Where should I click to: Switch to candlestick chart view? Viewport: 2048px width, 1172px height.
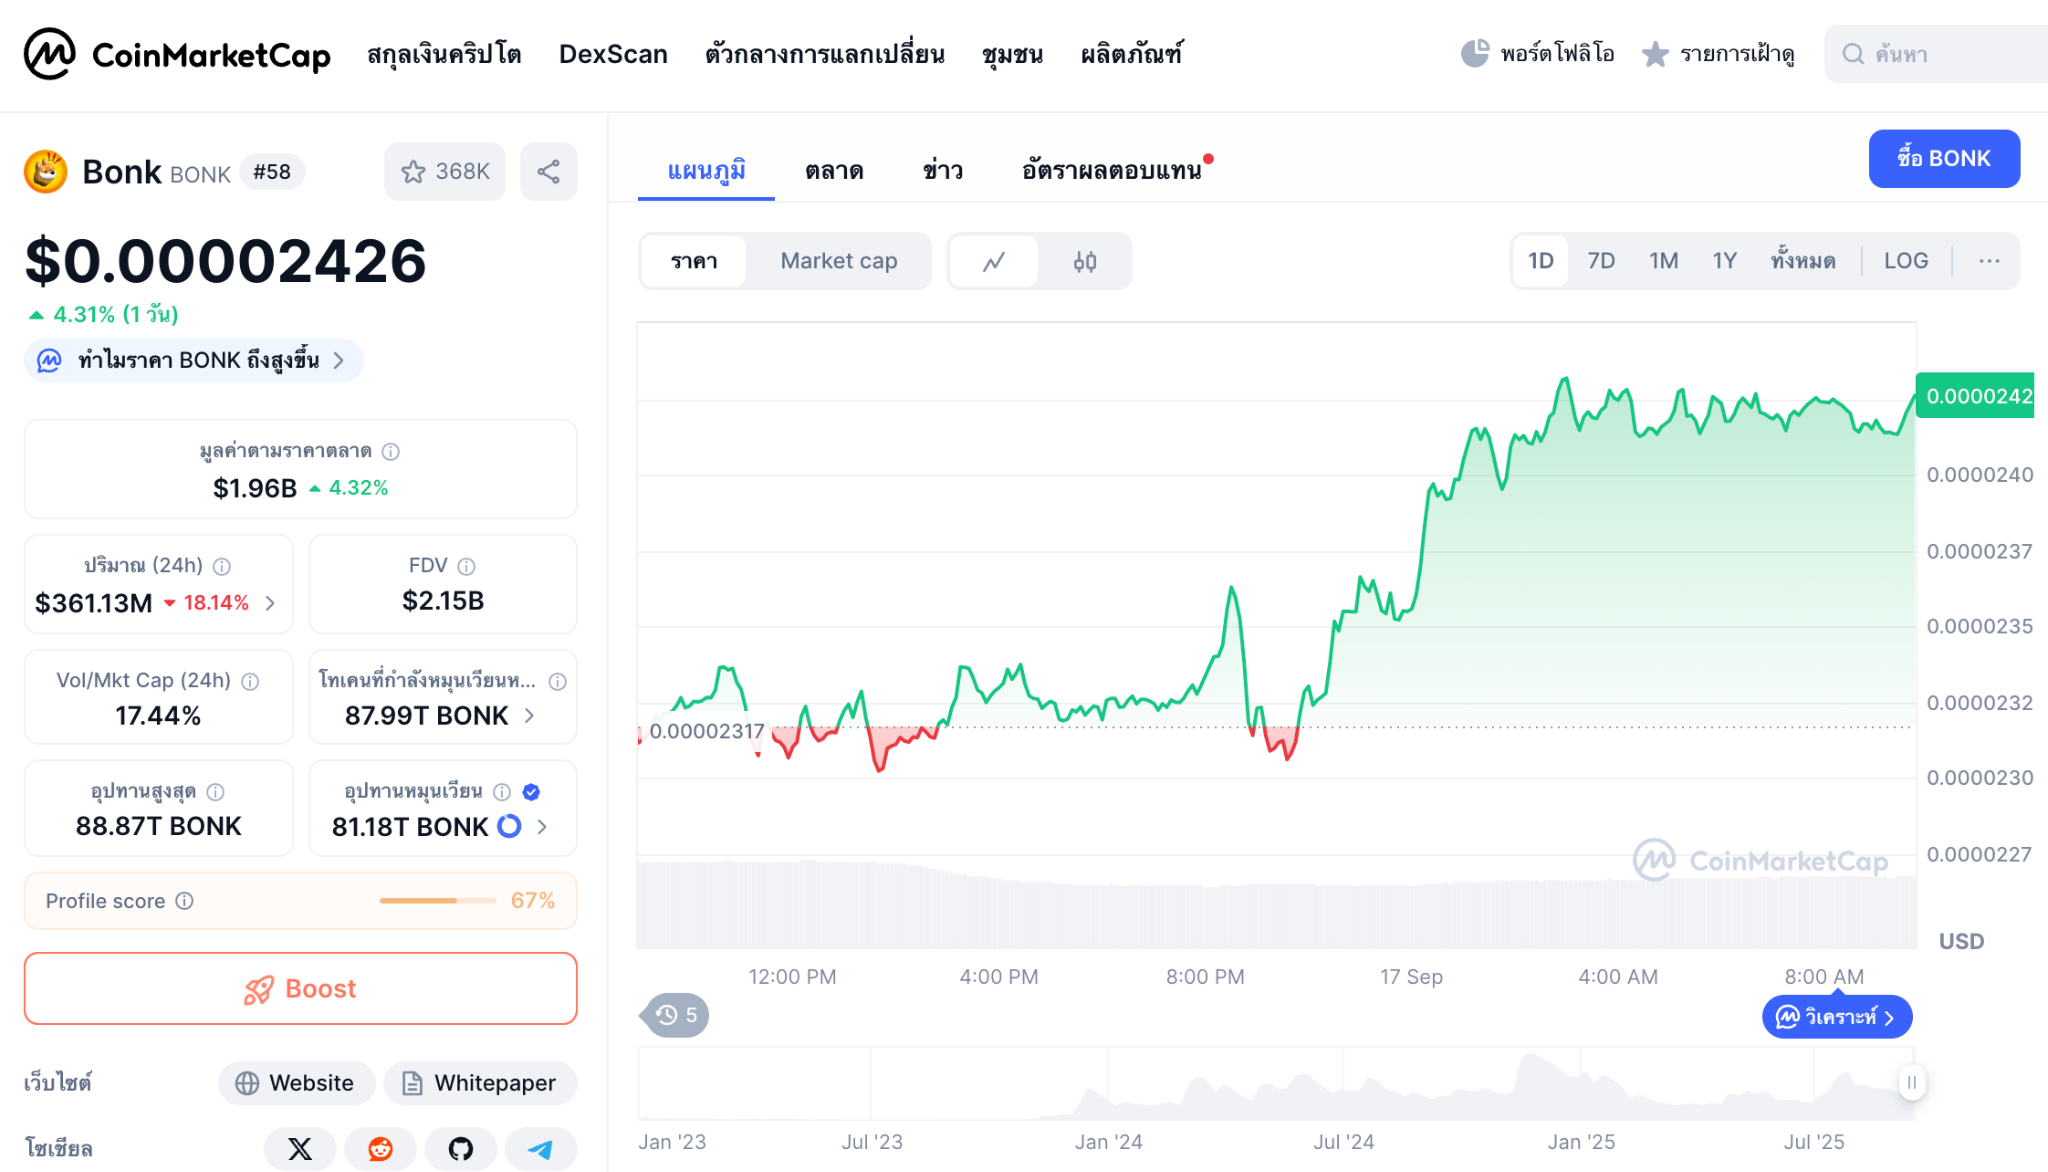(x=1085, y=262)
